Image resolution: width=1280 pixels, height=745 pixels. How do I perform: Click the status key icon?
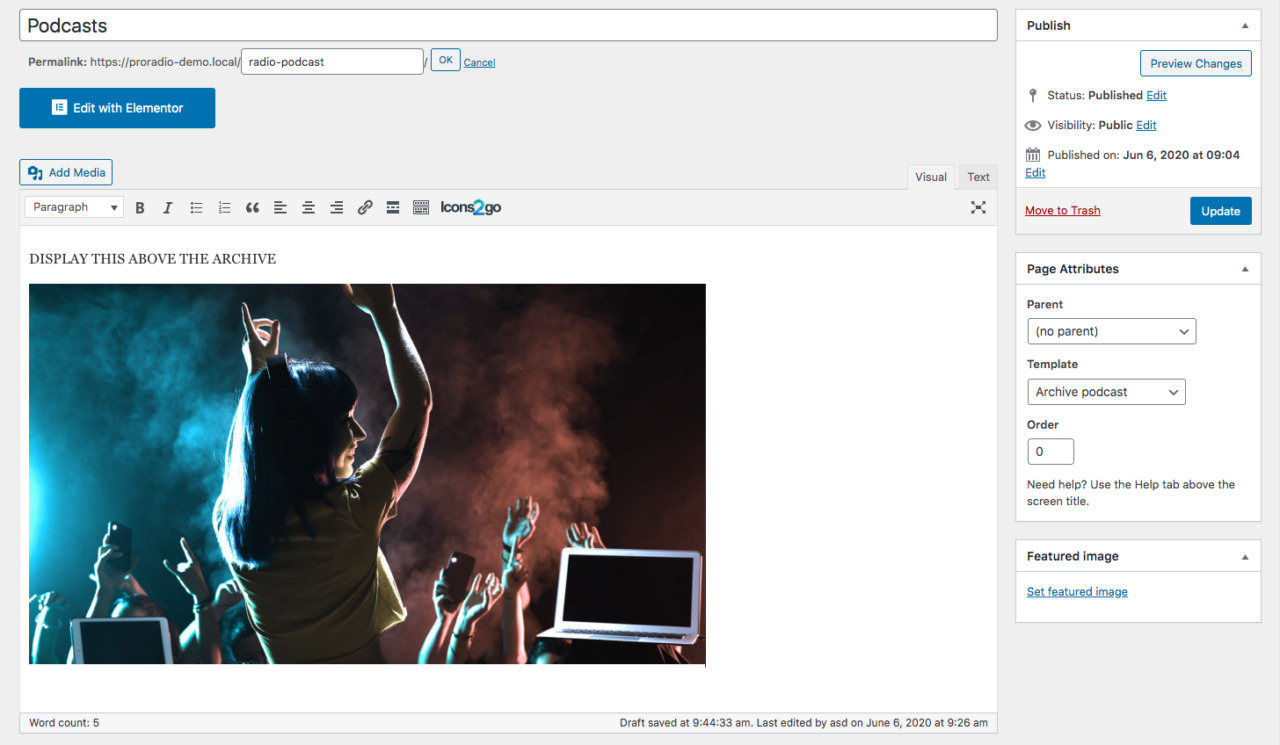click(1033, 96)
